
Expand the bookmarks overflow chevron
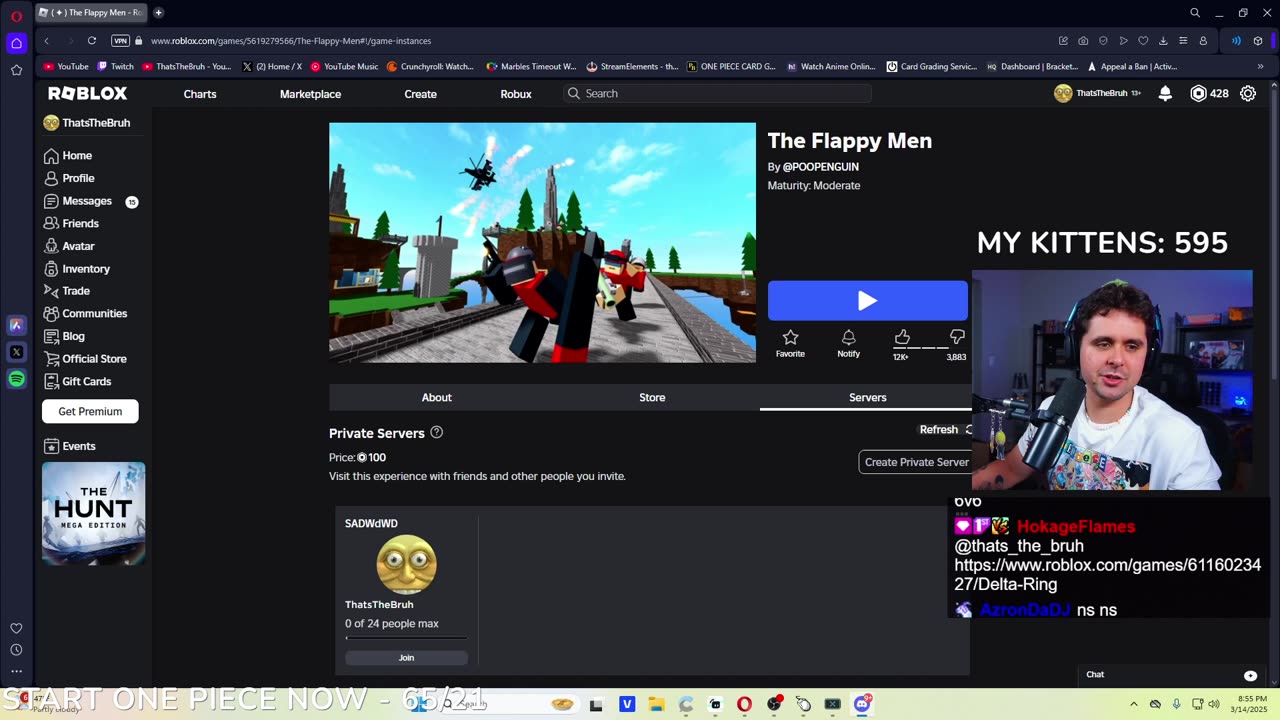coord(1260,67)
